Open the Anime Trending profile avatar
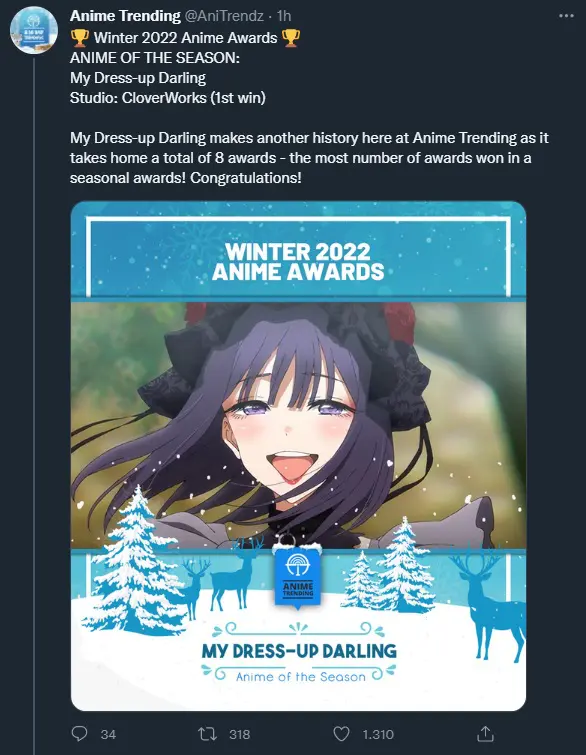 click(x=34, y=30)
